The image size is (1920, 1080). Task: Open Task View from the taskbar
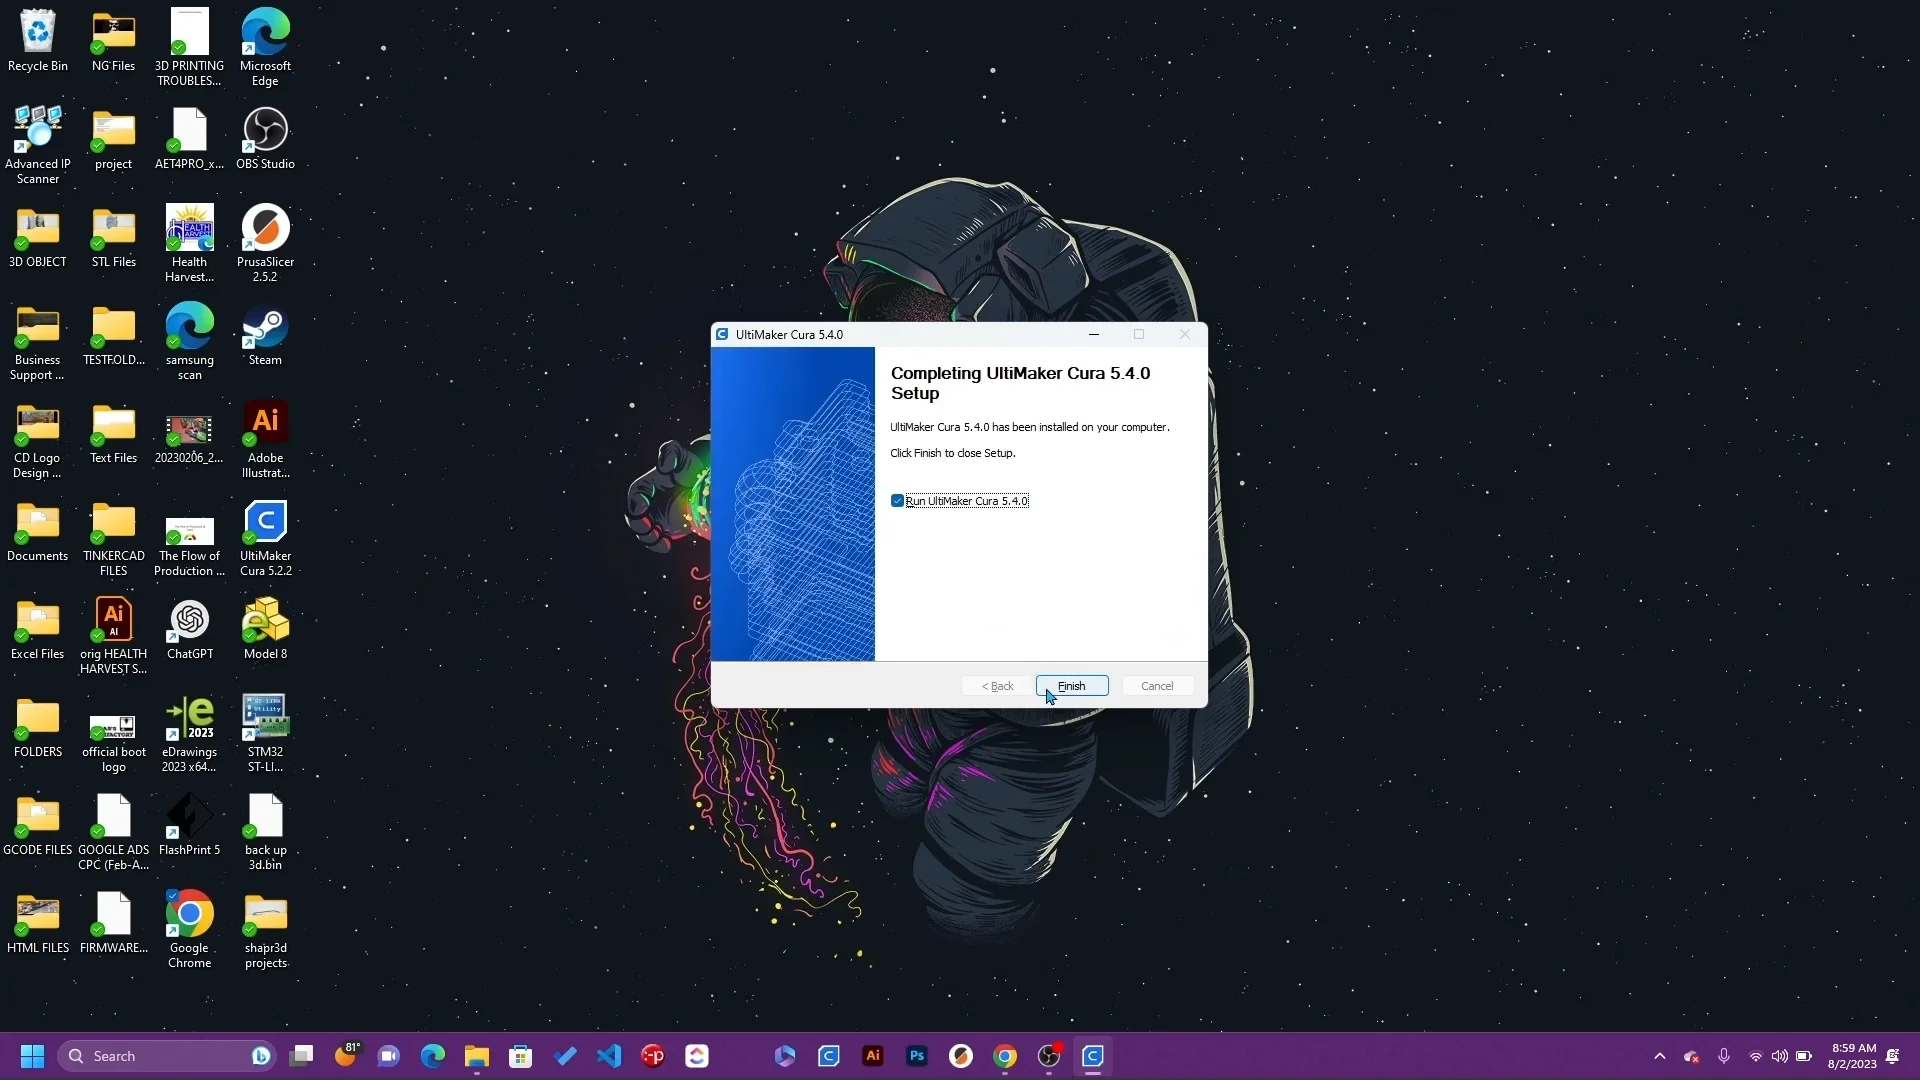(301, 1056)
